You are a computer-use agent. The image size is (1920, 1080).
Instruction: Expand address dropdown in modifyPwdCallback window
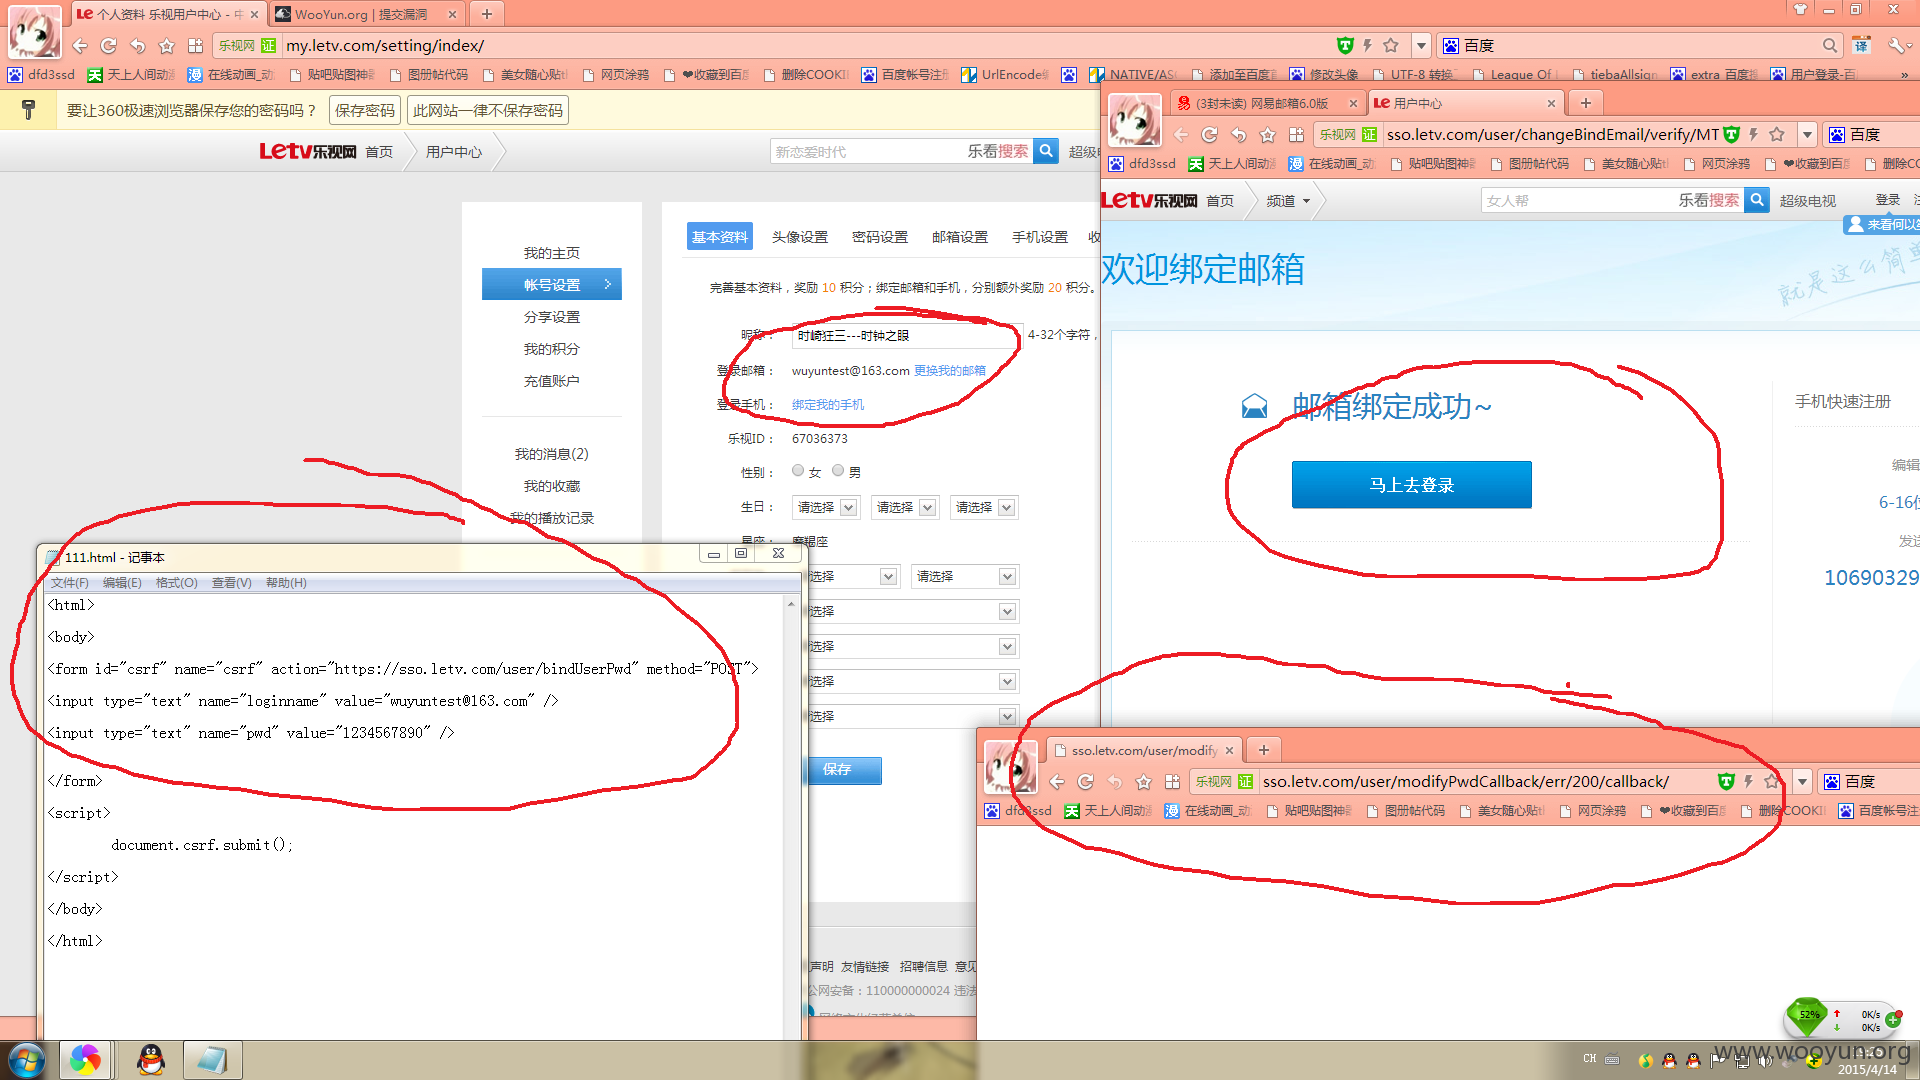pos(1802,782)
